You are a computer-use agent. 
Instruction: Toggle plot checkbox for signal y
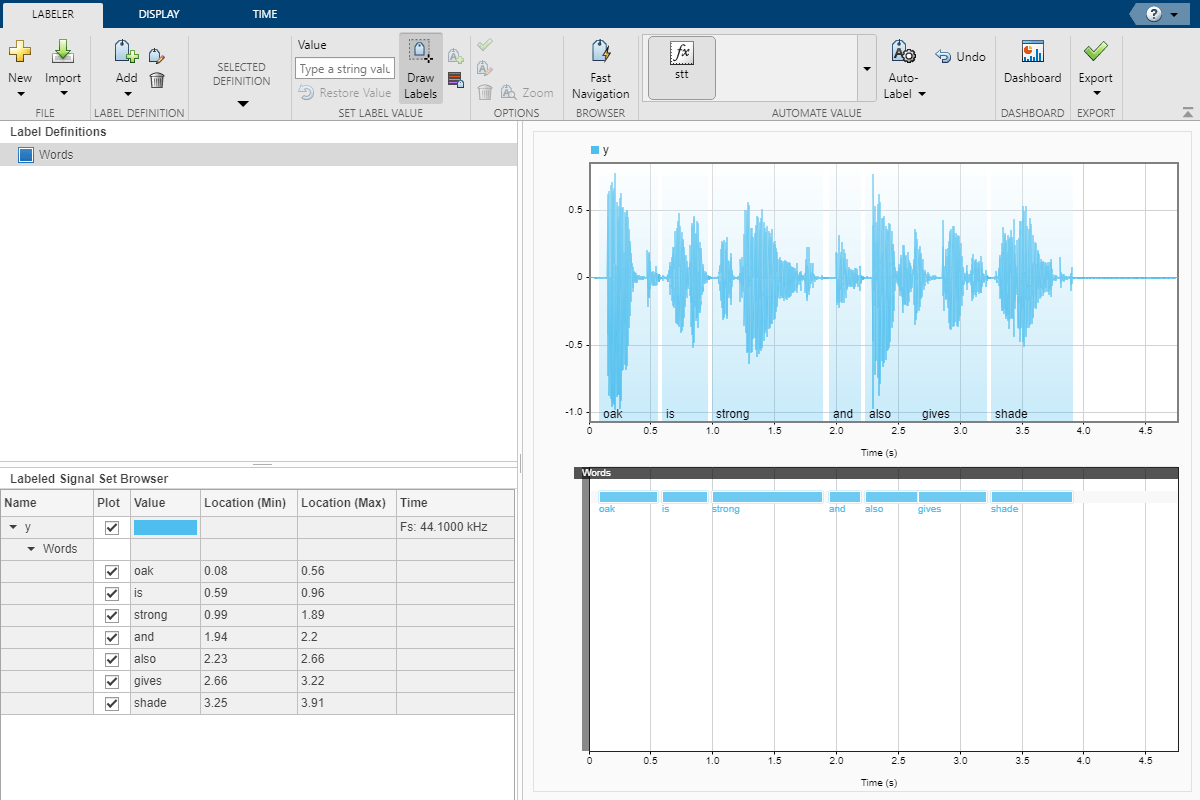112,528
